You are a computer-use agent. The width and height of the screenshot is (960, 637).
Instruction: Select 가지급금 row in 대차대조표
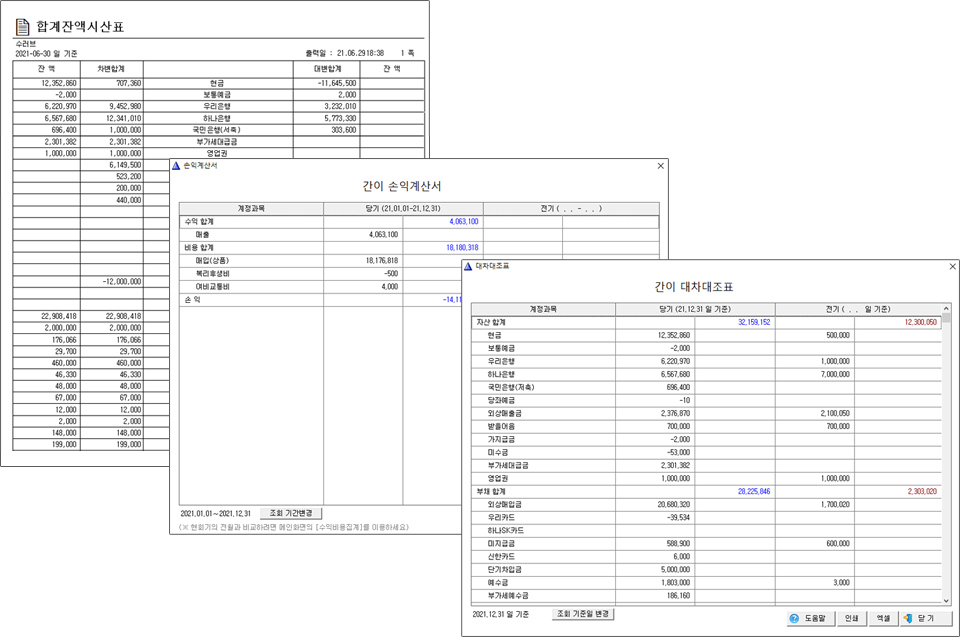[x=707, y=440]
